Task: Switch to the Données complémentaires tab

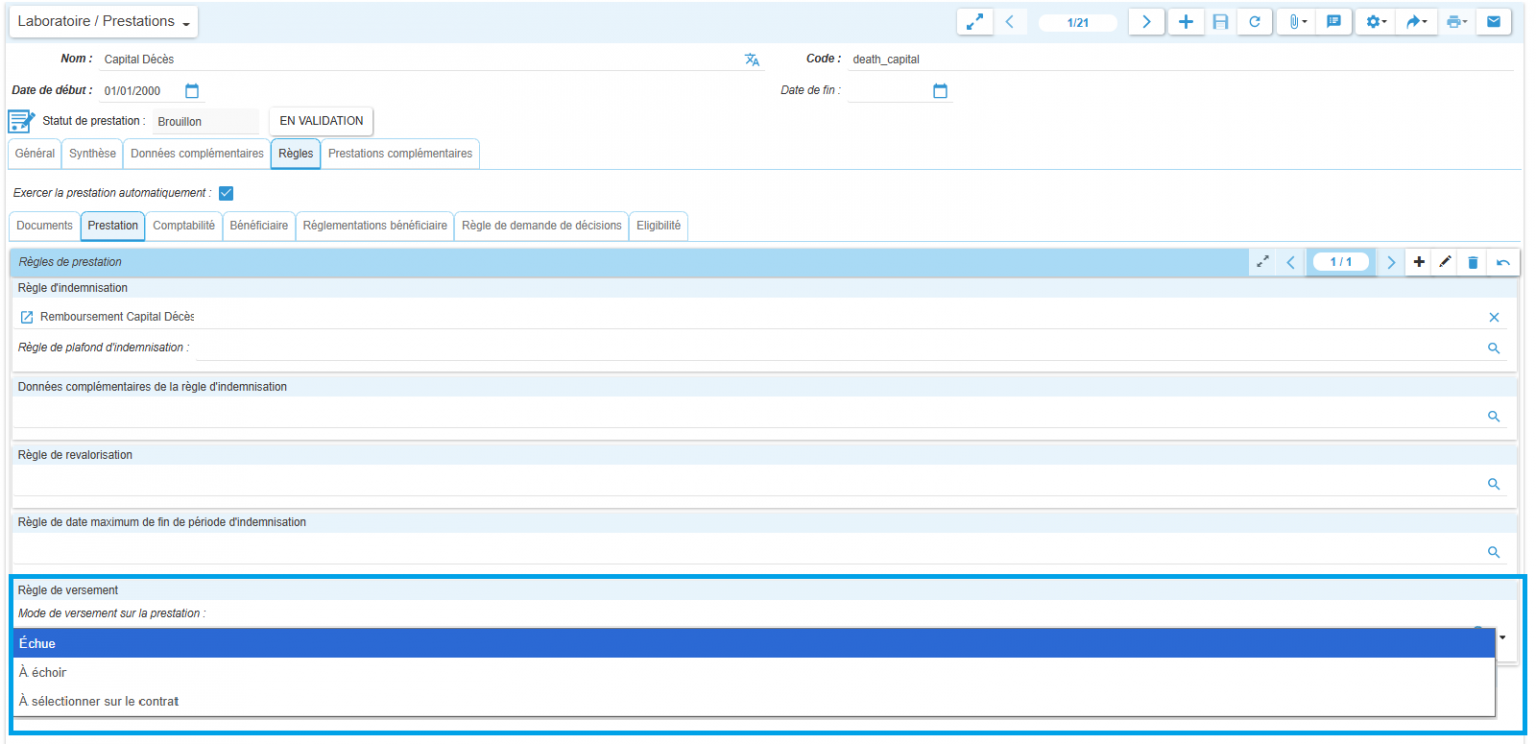Action: point(197,154)
